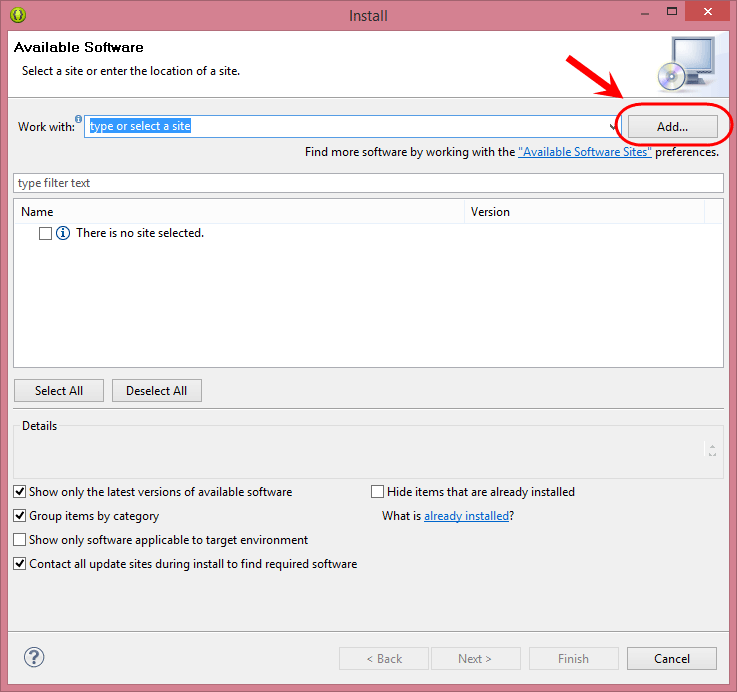737x692 pixels.
Task: Open the already installed link
Action: [466, 516]
